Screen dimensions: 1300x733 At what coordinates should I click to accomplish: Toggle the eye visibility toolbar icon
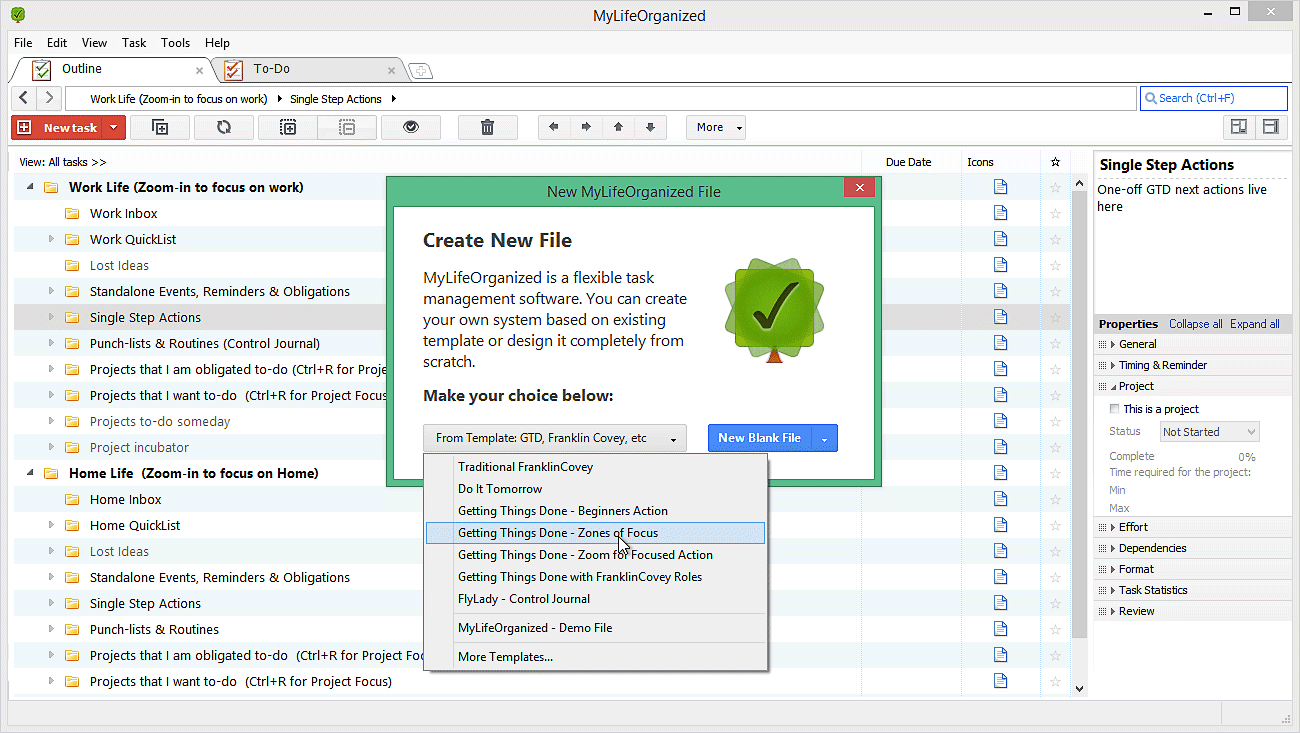coord(411,127)
